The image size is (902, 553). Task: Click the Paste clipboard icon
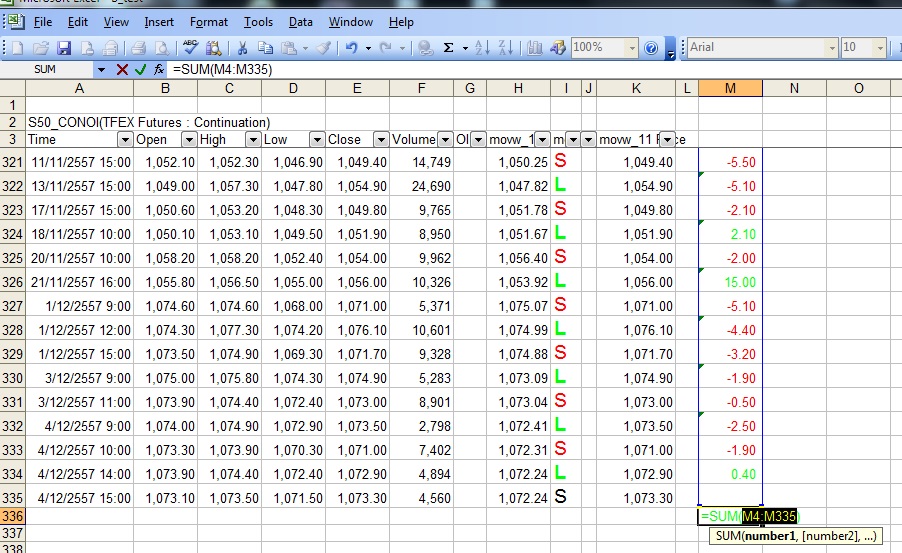click(x=289, y=48)
